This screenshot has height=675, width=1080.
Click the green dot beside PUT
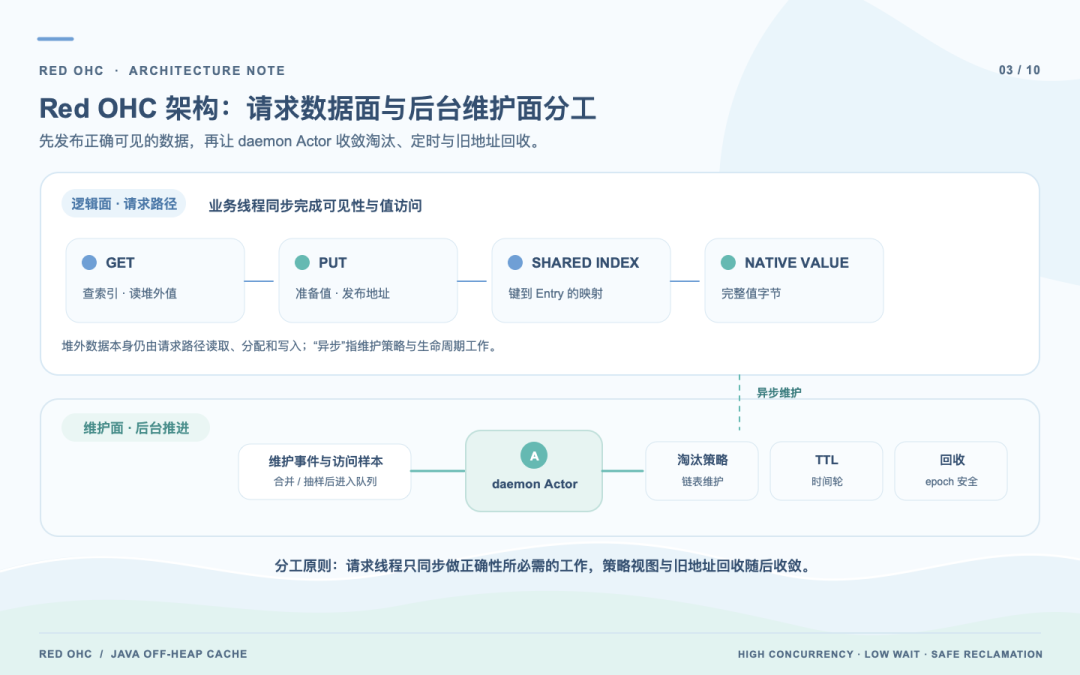[302, 262]
